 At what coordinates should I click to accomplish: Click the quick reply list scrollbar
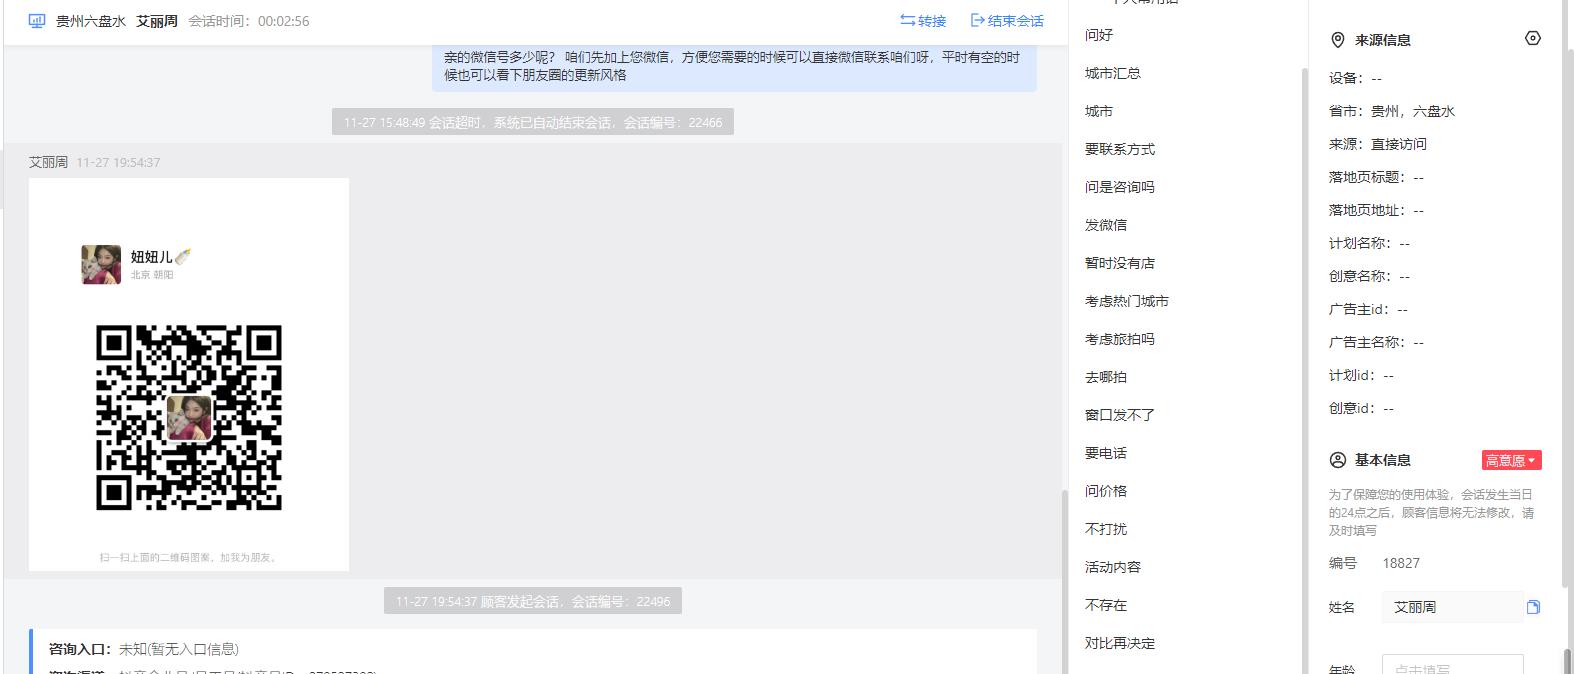coord(1304,370)
